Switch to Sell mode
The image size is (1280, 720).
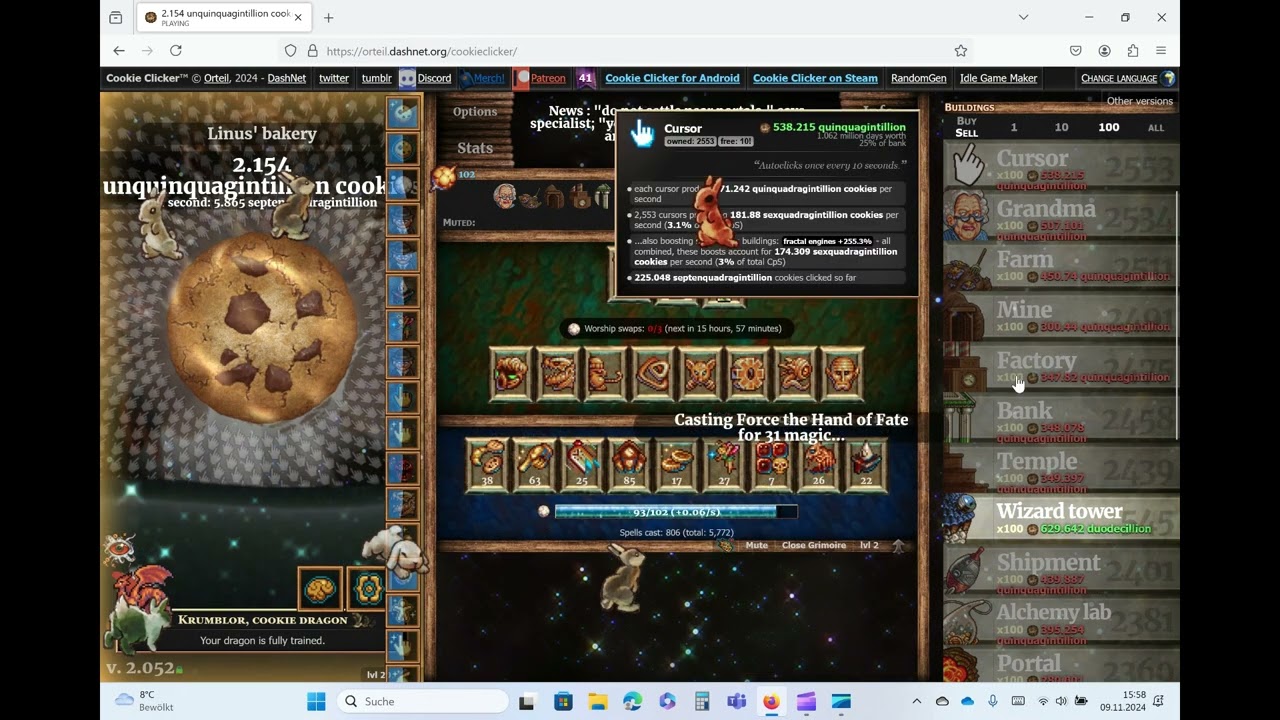point(967,133)
